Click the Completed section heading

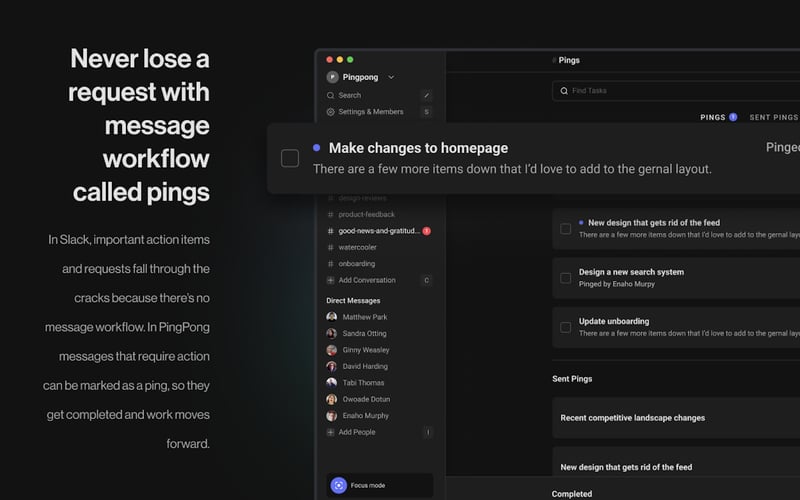(571, 494)
